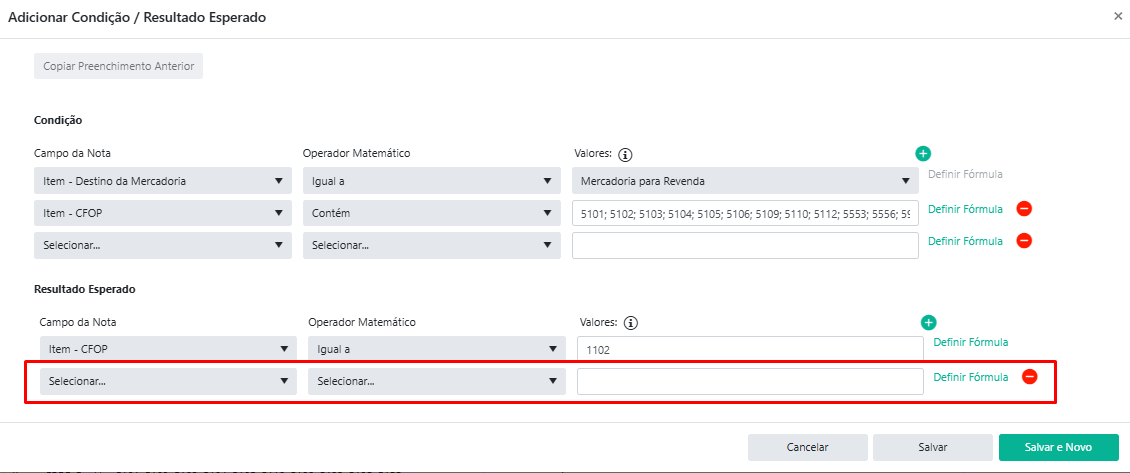Remove the empty Condição row
This screenshot has width=1130, height=473.
tap(1024, 241)
